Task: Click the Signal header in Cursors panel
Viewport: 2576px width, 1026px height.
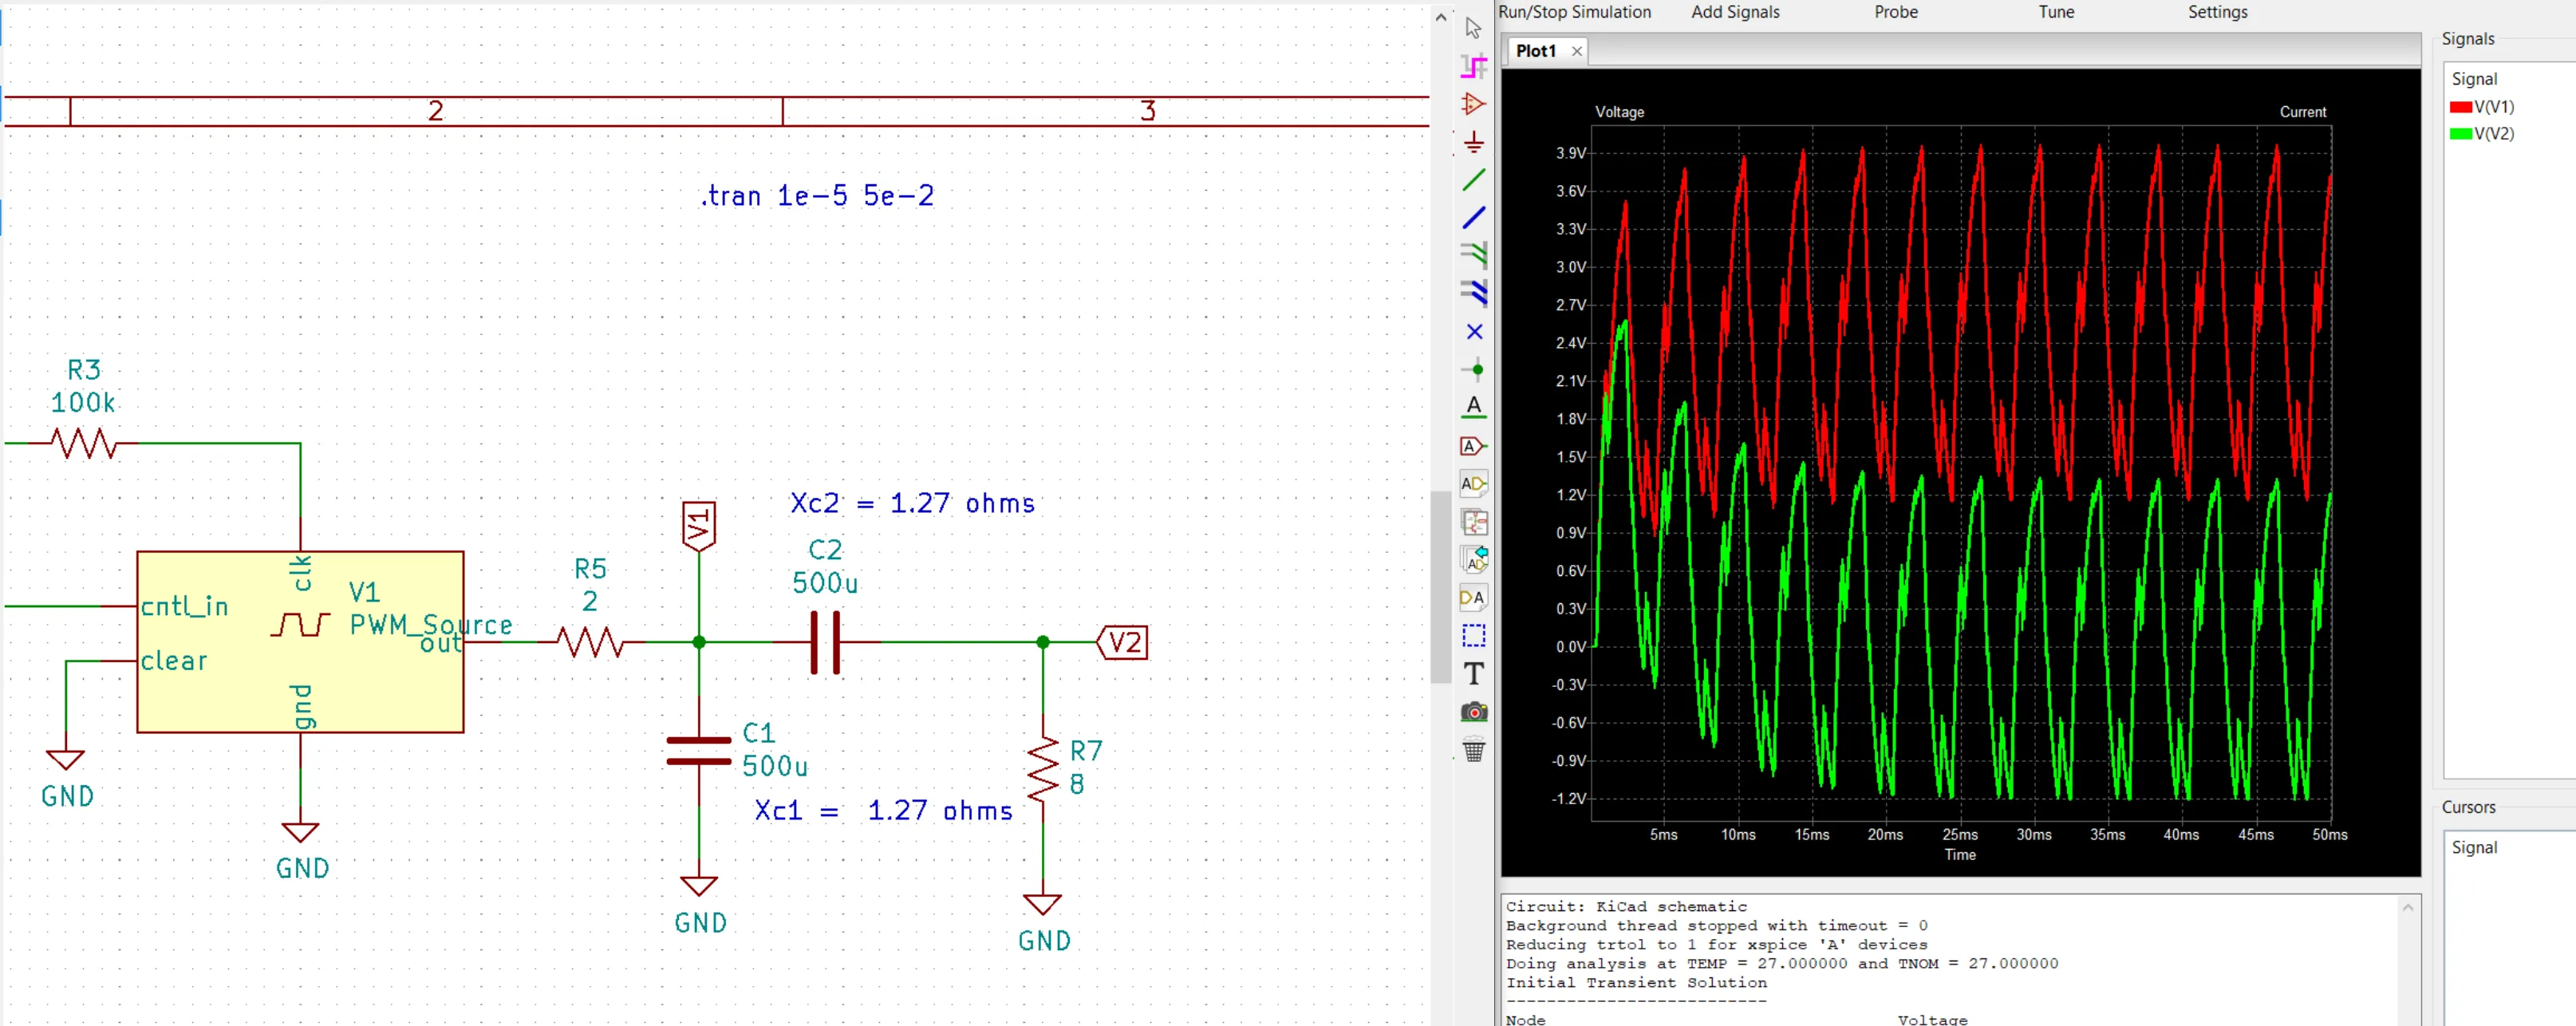Action: pyautogui.click(x=2474, y=848)
